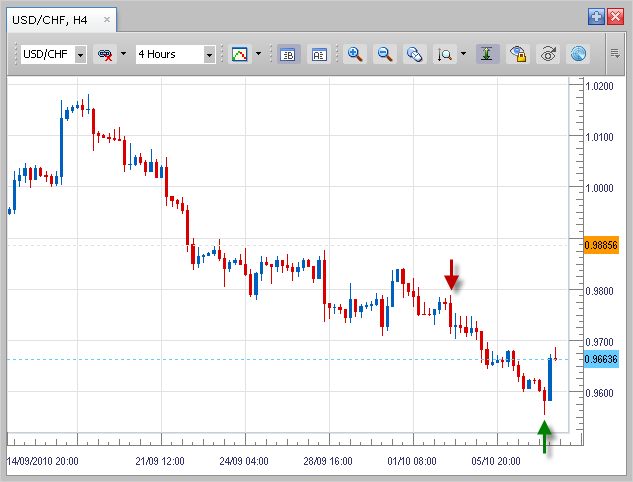Screen dimensions: 633x482
Task: Click the chain link unlink icon
Action: click(x=105, y=54)
